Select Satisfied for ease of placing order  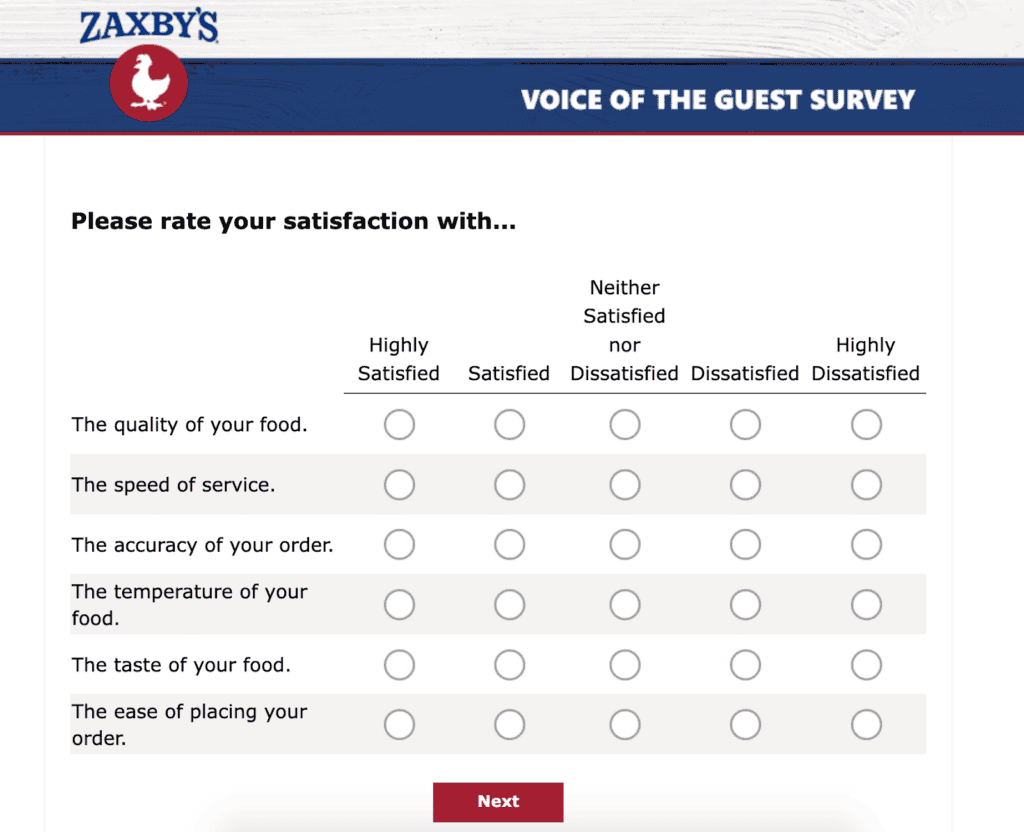(x=509, y=725)
